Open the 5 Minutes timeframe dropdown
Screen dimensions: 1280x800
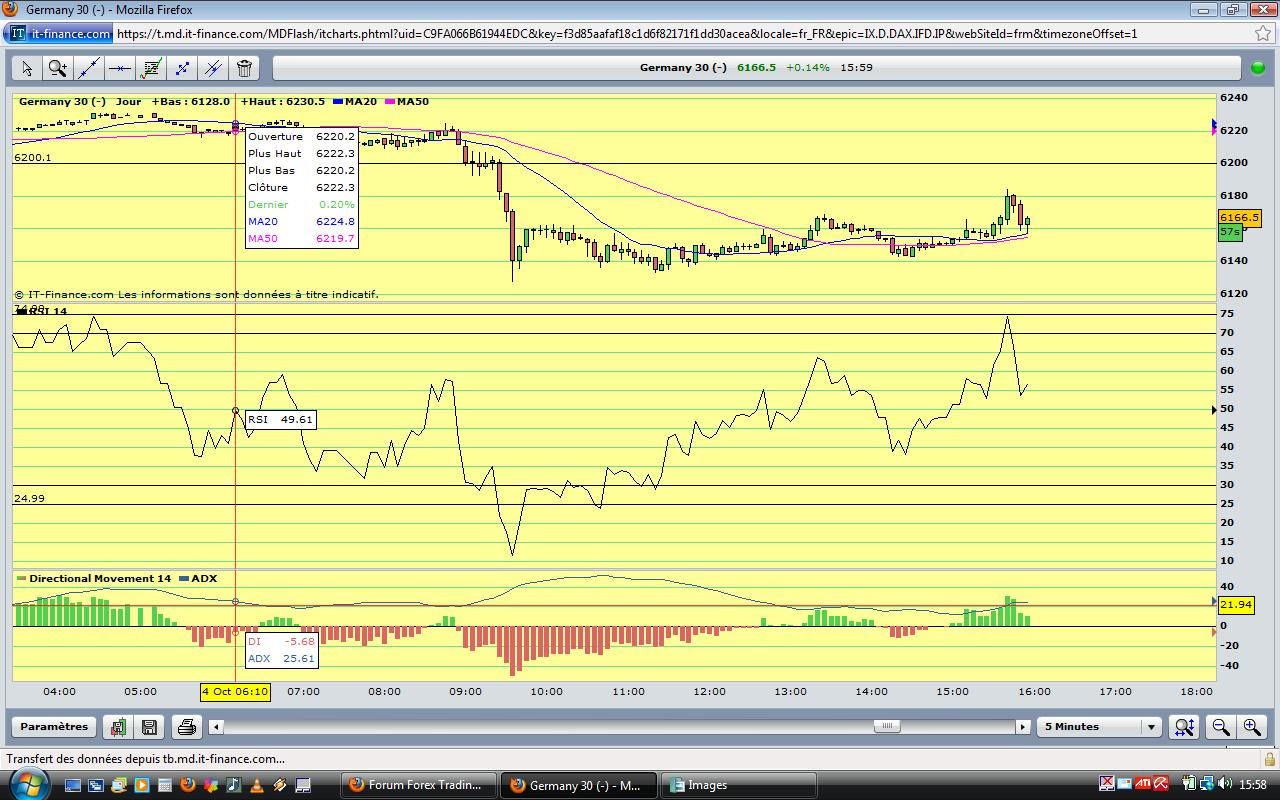point(1151,727)
